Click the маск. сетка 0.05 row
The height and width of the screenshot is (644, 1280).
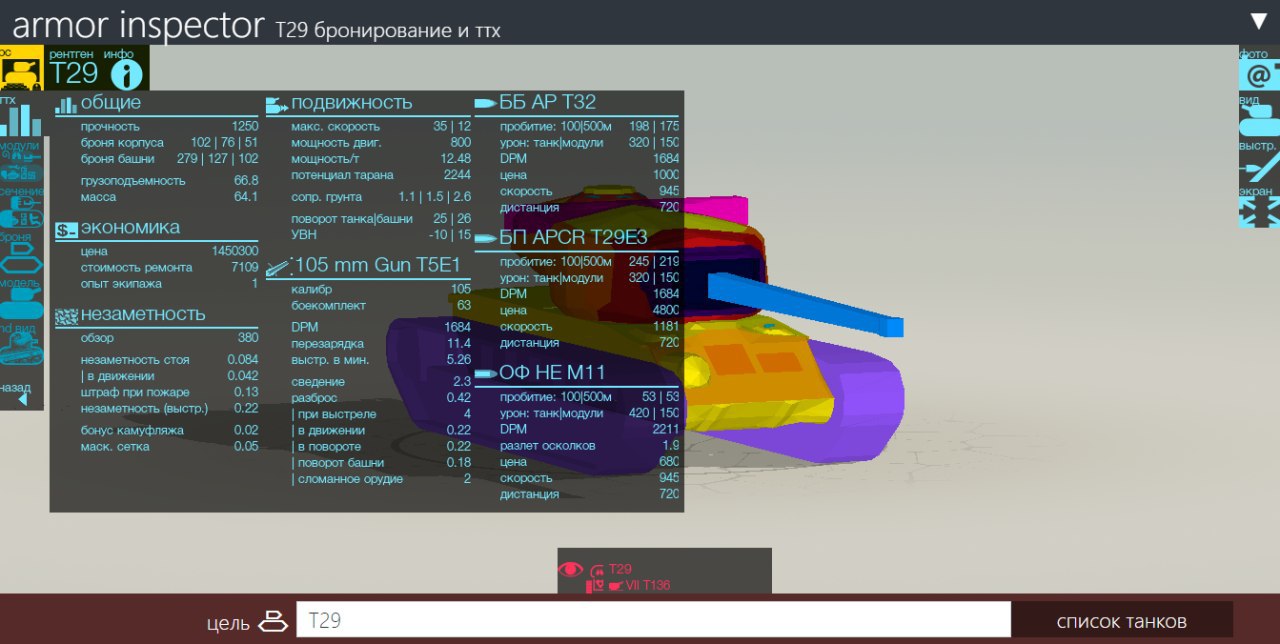point(169,446)
